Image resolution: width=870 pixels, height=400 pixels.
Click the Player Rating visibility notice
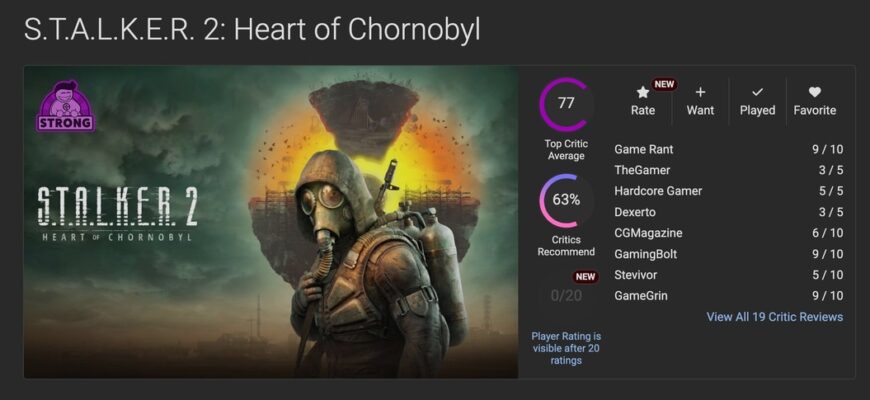pyautogui.click(x=566, y=348)
